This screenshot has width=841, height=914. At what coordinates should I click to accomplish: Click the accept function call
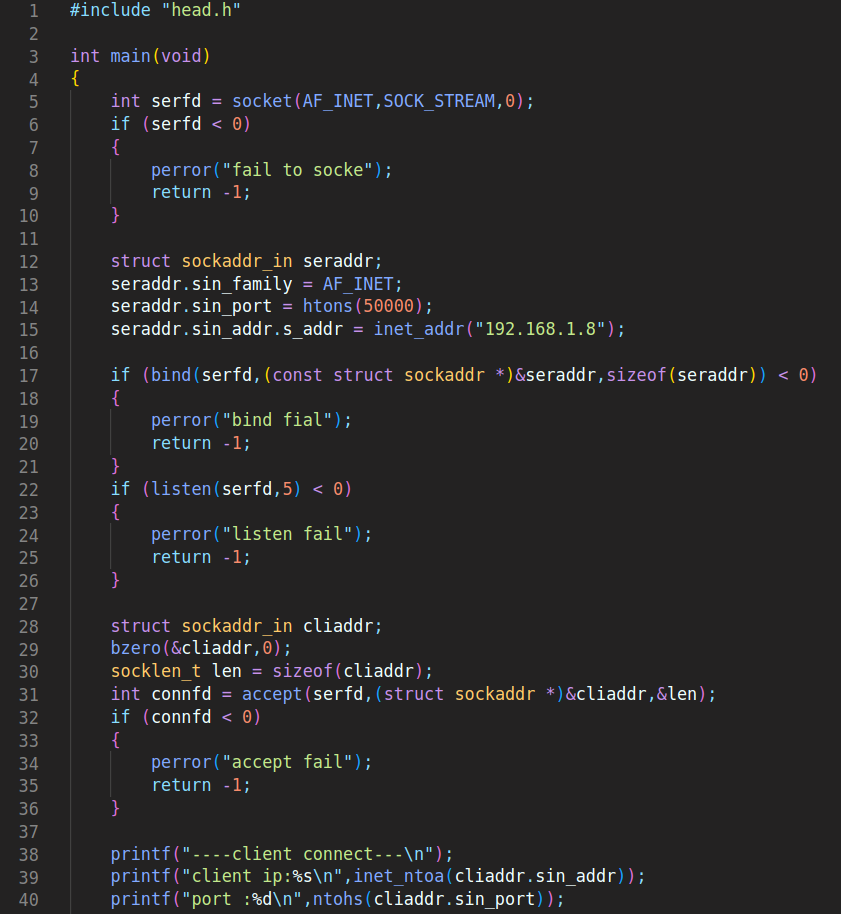272,694
